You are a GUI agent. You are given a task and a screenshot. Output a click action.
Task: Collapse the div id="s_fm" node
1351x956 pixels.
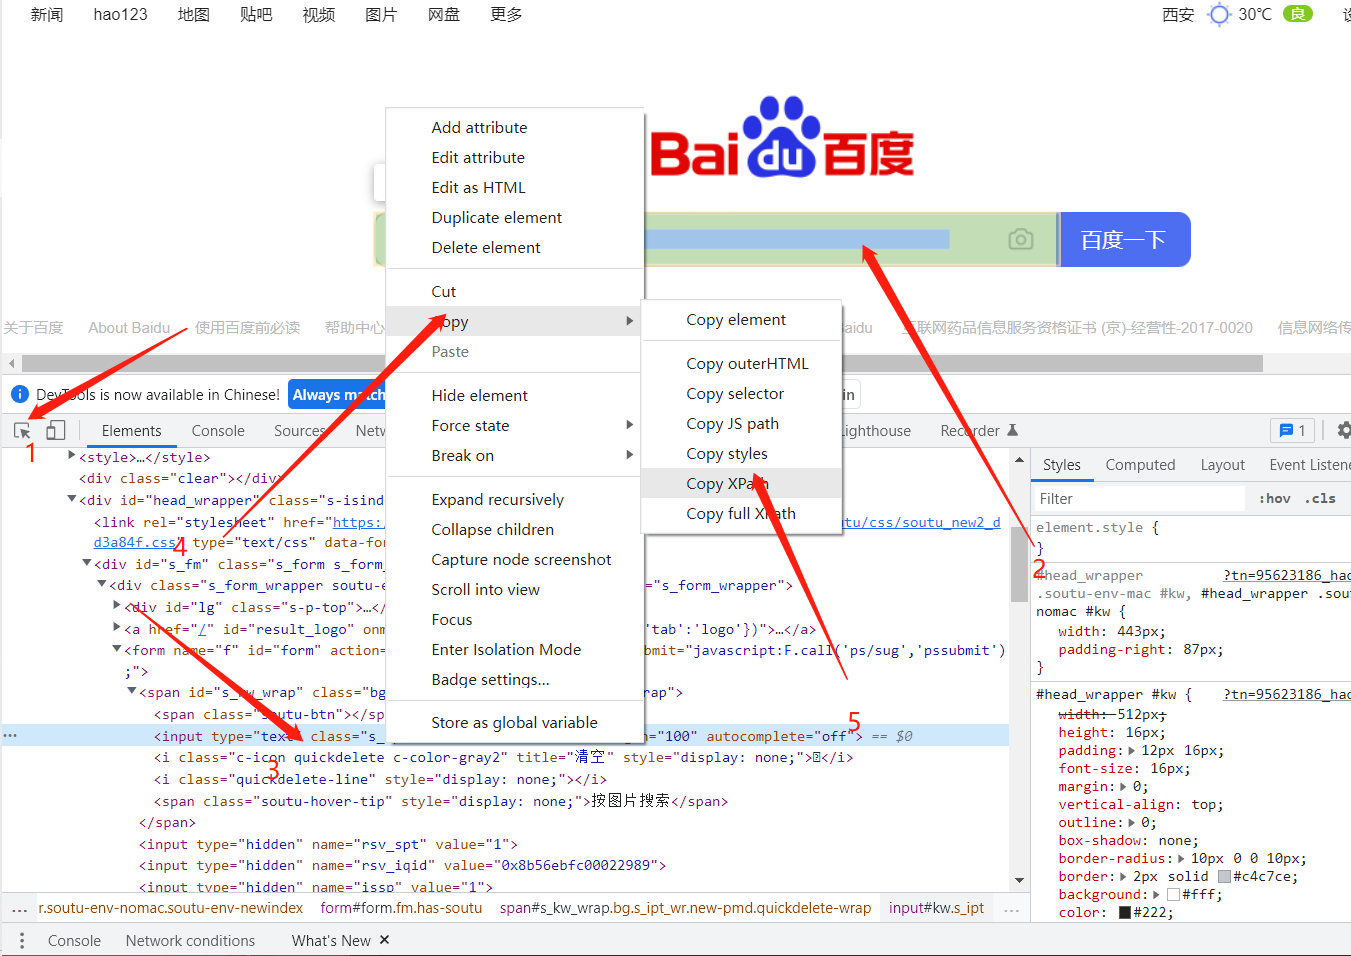point(86,563)
